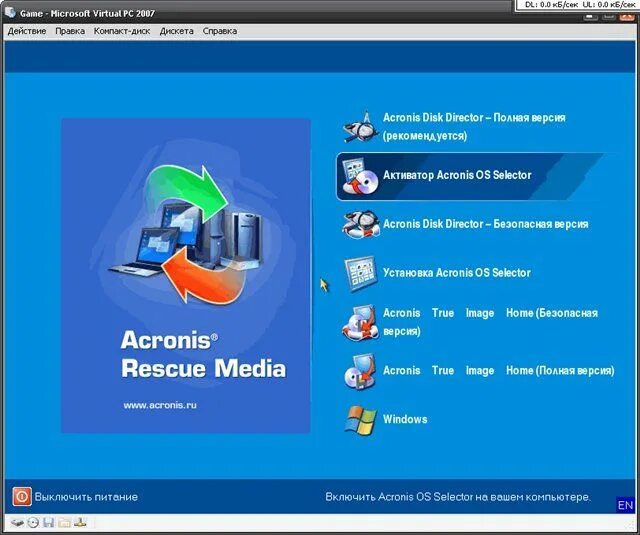The width and height of the screenshot is (640, 535).
Task: Open the Справка menu
Action: [220, 31]
